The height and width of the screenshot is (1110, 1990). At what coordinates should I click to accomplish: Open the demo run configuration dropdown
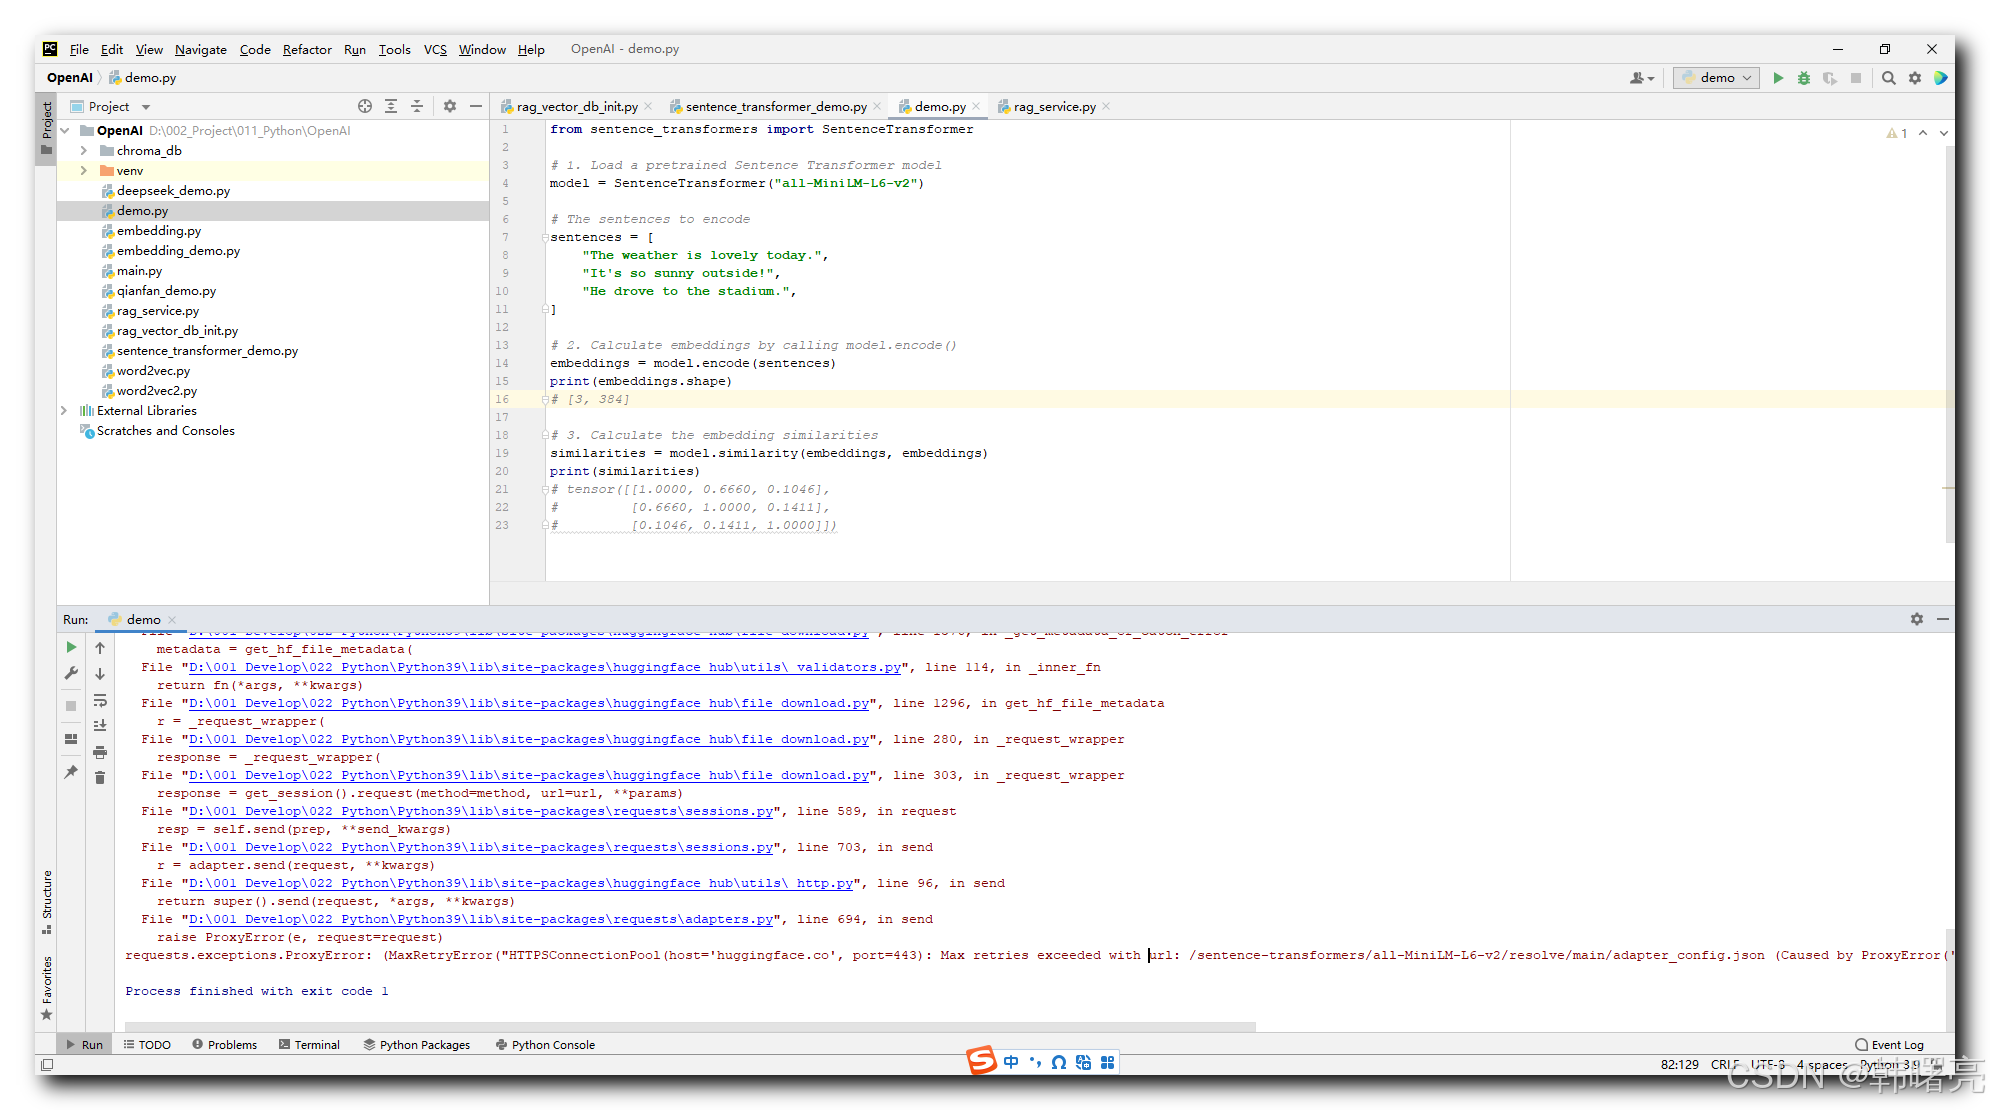point(1717,78)
